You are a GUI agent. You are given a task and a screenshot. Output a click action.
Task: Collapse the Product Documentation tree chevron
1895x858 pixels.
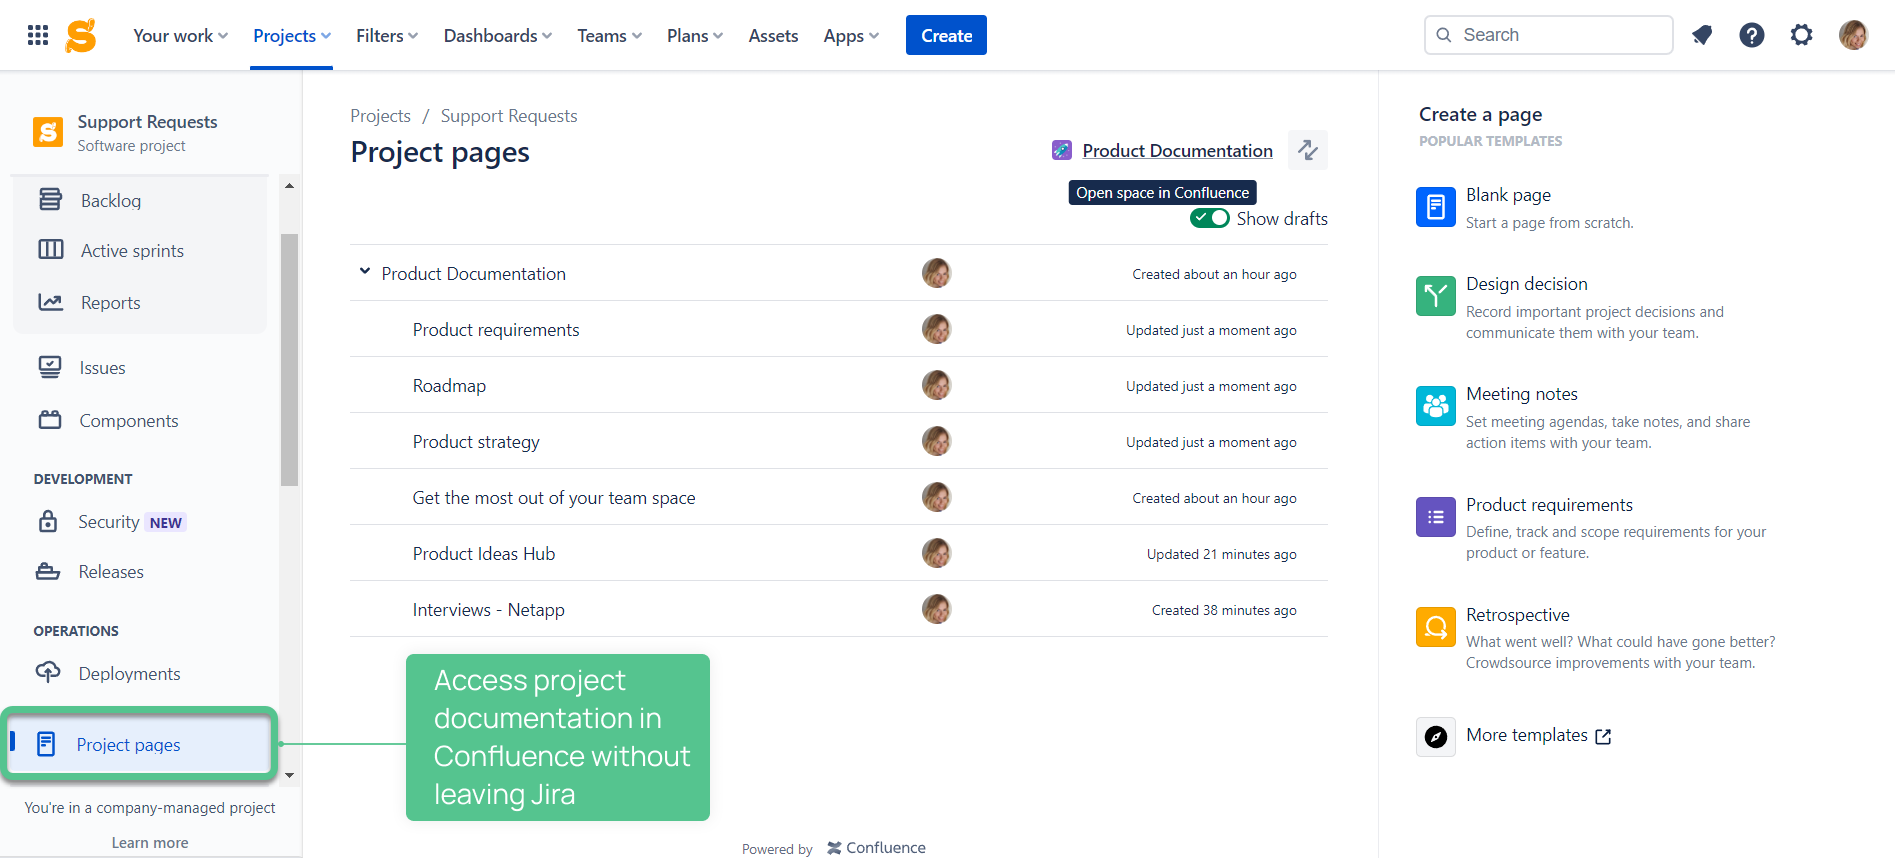(365, 272)
